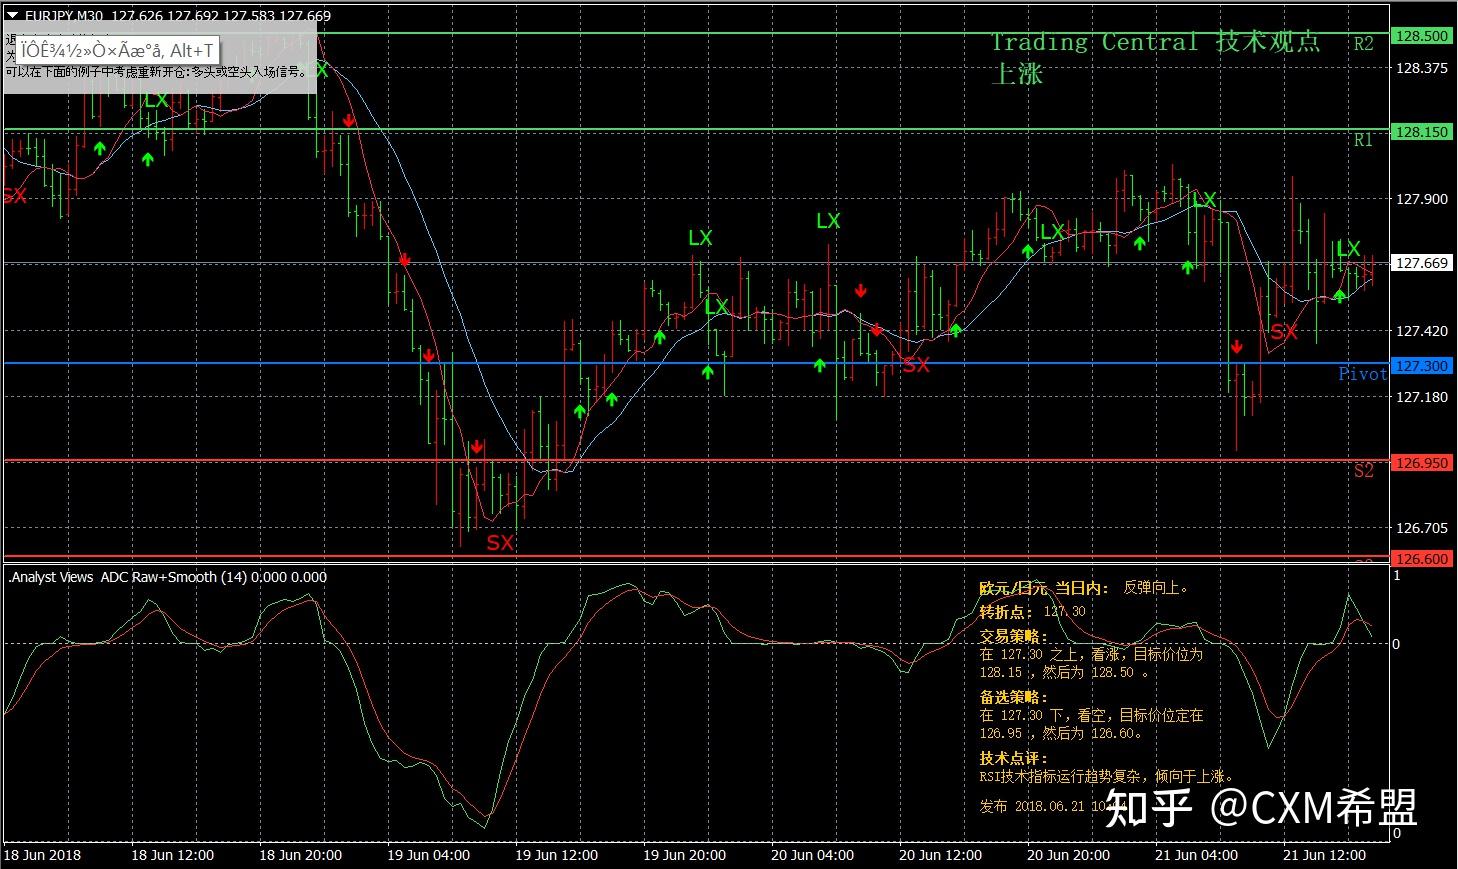Click the '.Analyst Views ADC Raw+Smooth (14)' indicator label
1458x869 pixels.
[x=127, y=577]
